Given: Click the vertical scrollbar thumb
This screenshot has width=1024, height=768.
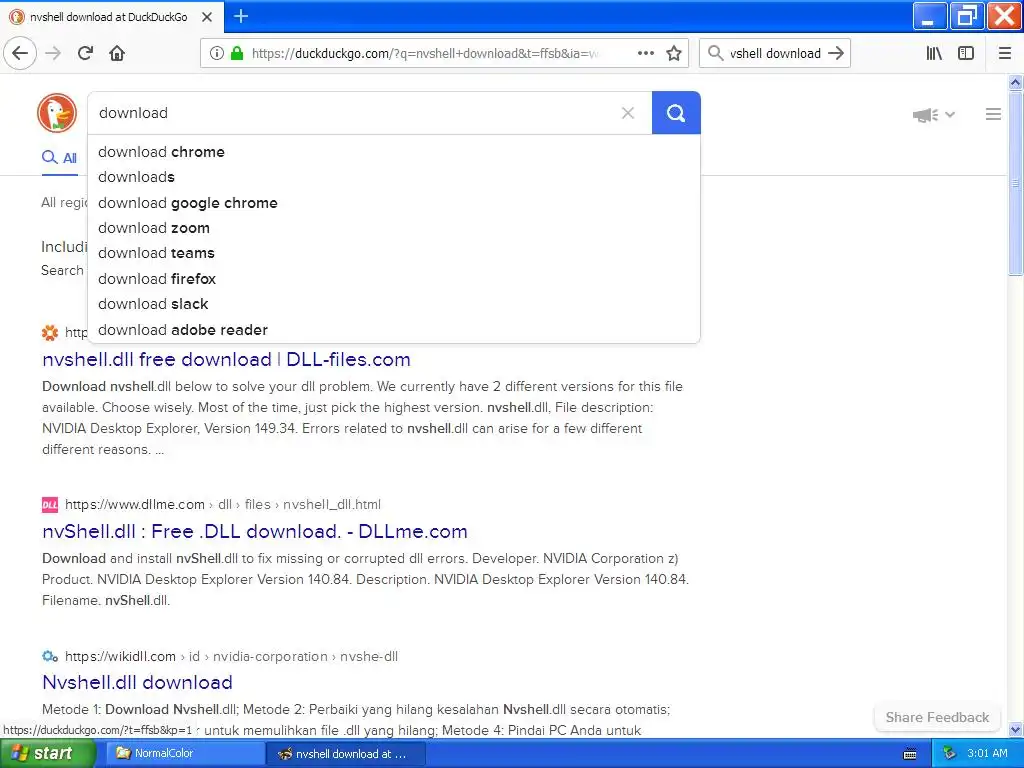Looking at the screenshot, I should click(x=1015, y=184).
